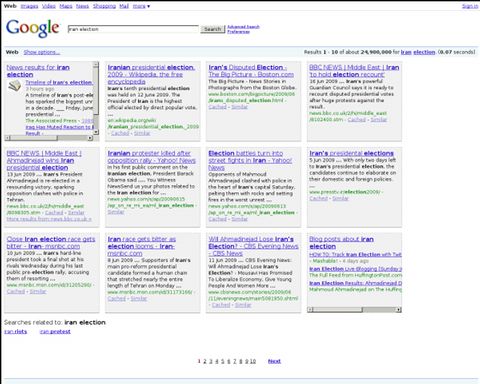480x384 pixels.
Task: Open the 'more' dropdown in top navigation
Action: pyautogui.click(x=141, y=6)
